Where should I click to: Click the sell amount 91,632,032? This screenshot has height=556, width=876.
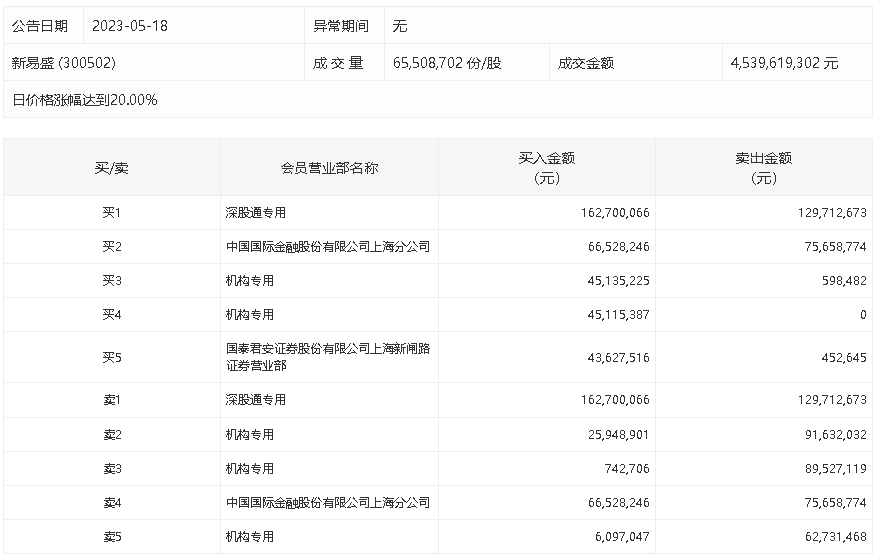click(836, 434)
